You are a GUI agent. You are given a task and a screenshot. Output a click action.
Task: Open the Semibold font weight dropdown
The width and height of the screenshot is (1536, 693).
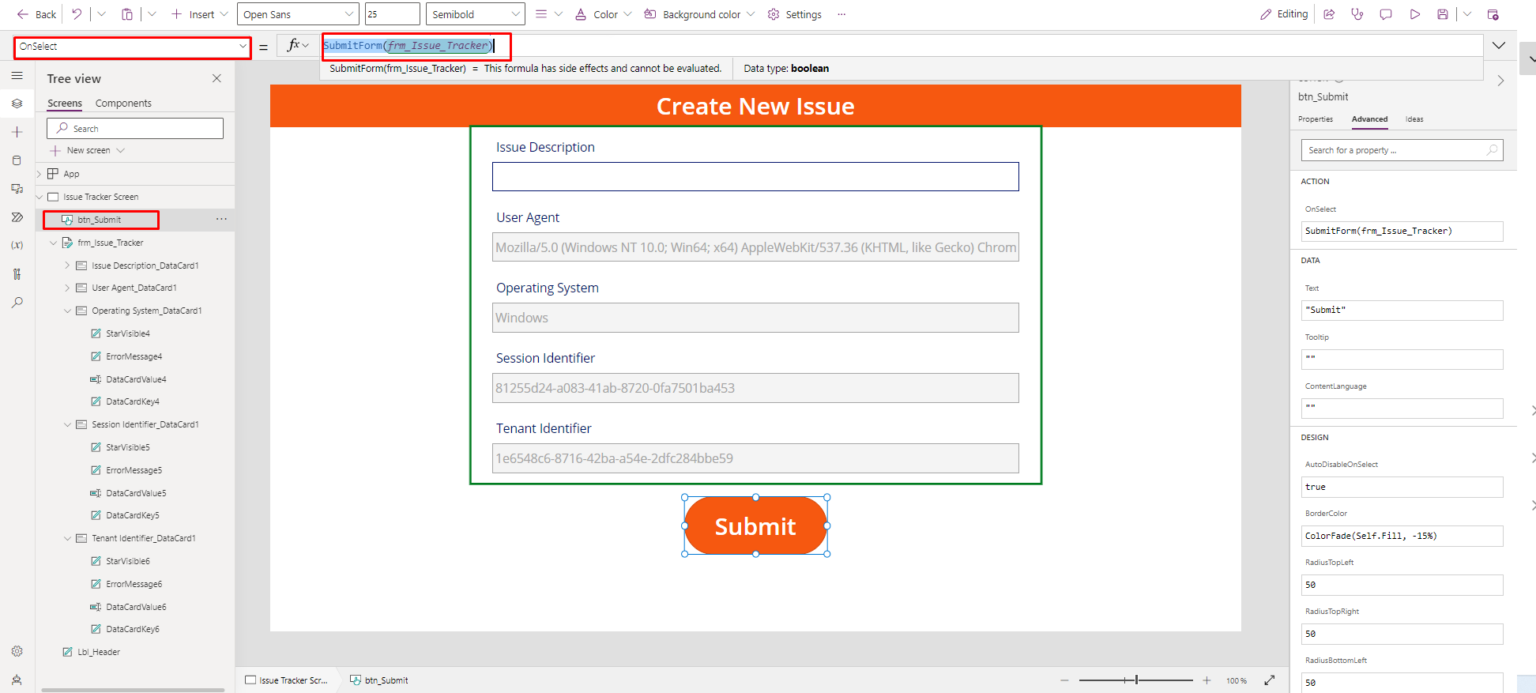pyautogui.click(x=474, y=14)
